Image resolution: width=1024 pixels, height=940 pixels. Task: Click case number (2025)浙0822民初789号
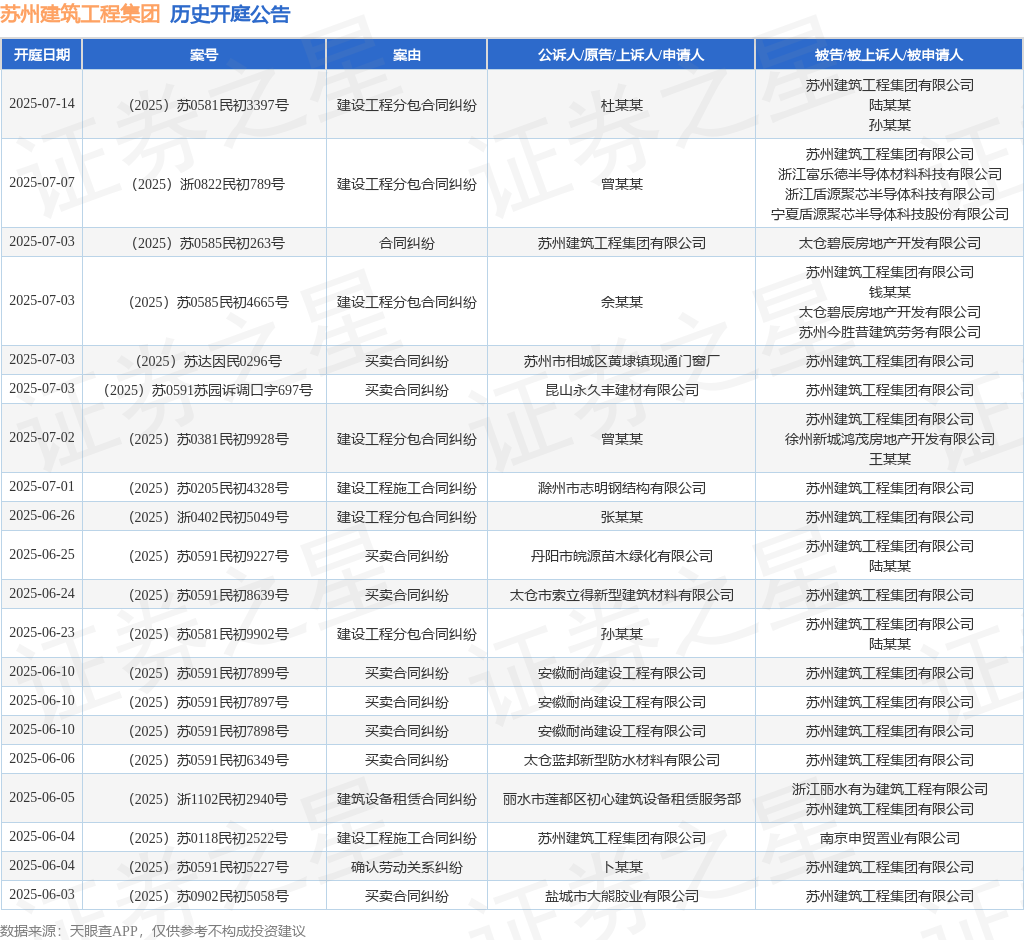tap(208, 184)
